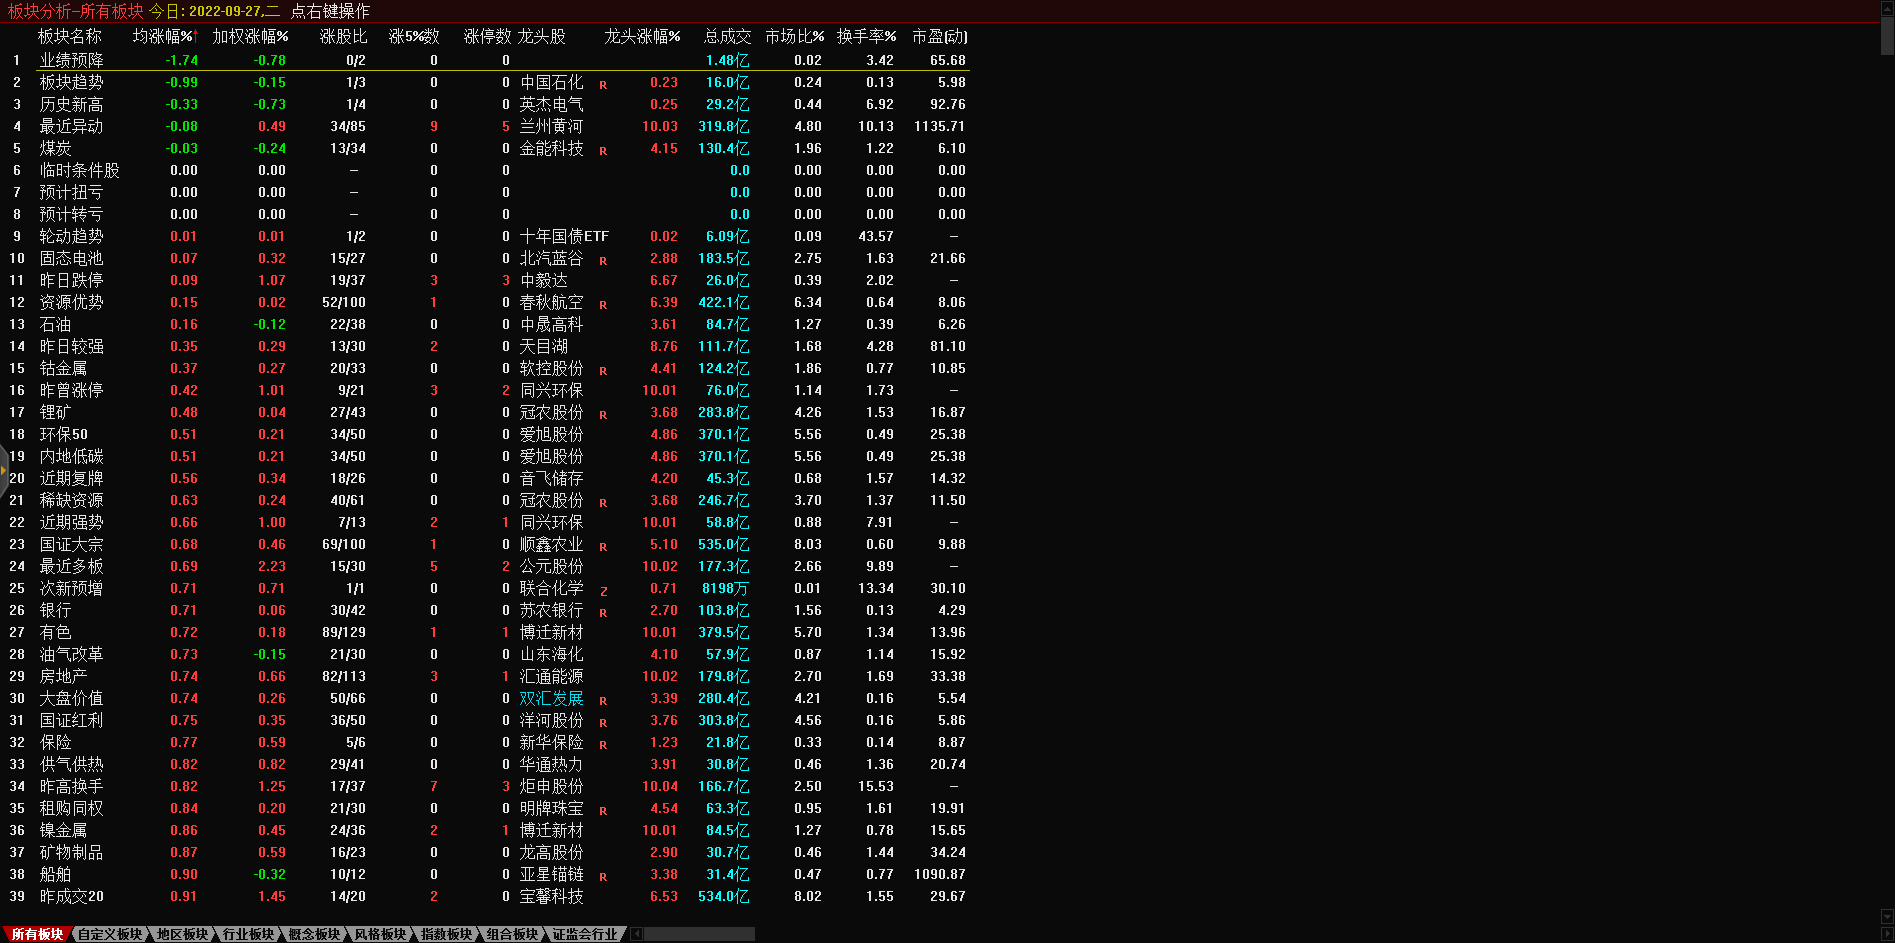The image size is (1895, 943).
Task: Click the R marker beside 双汇发展
Action: point(603,701)
